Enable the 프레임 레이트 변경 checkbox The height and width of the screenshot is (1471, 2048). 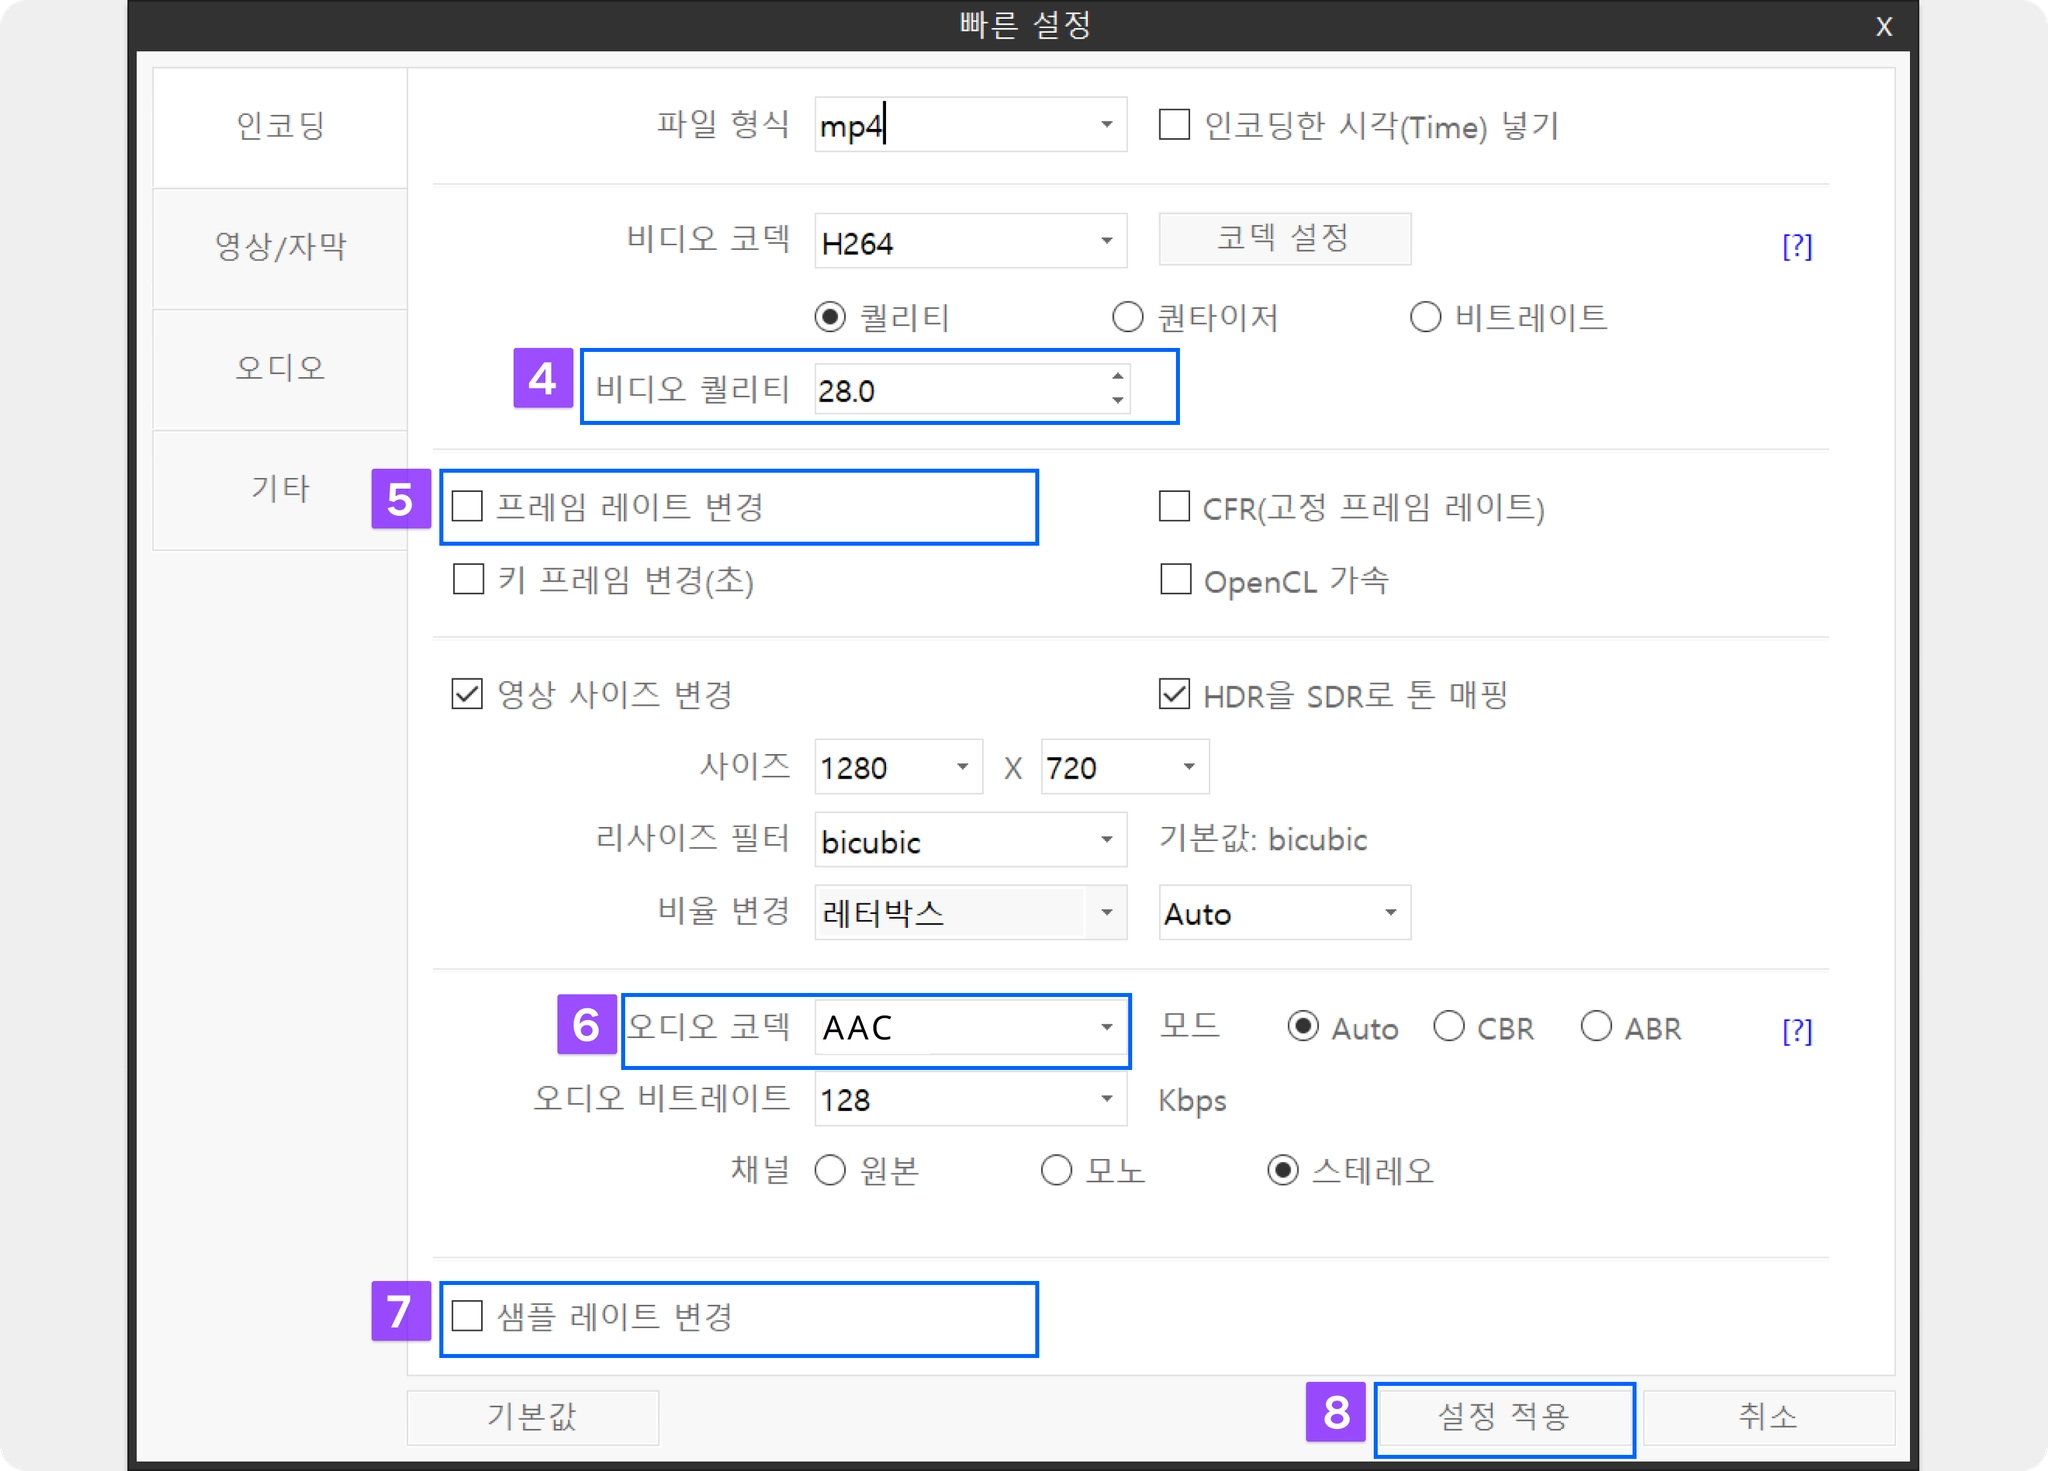pos(468,506)
